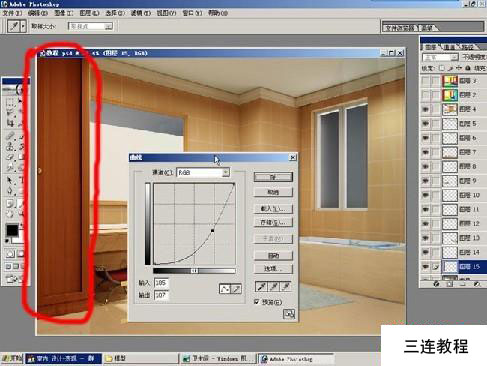Hide layer 图层 6 via eye icon
Screen dimensions: 487x366
coord(425,138)
